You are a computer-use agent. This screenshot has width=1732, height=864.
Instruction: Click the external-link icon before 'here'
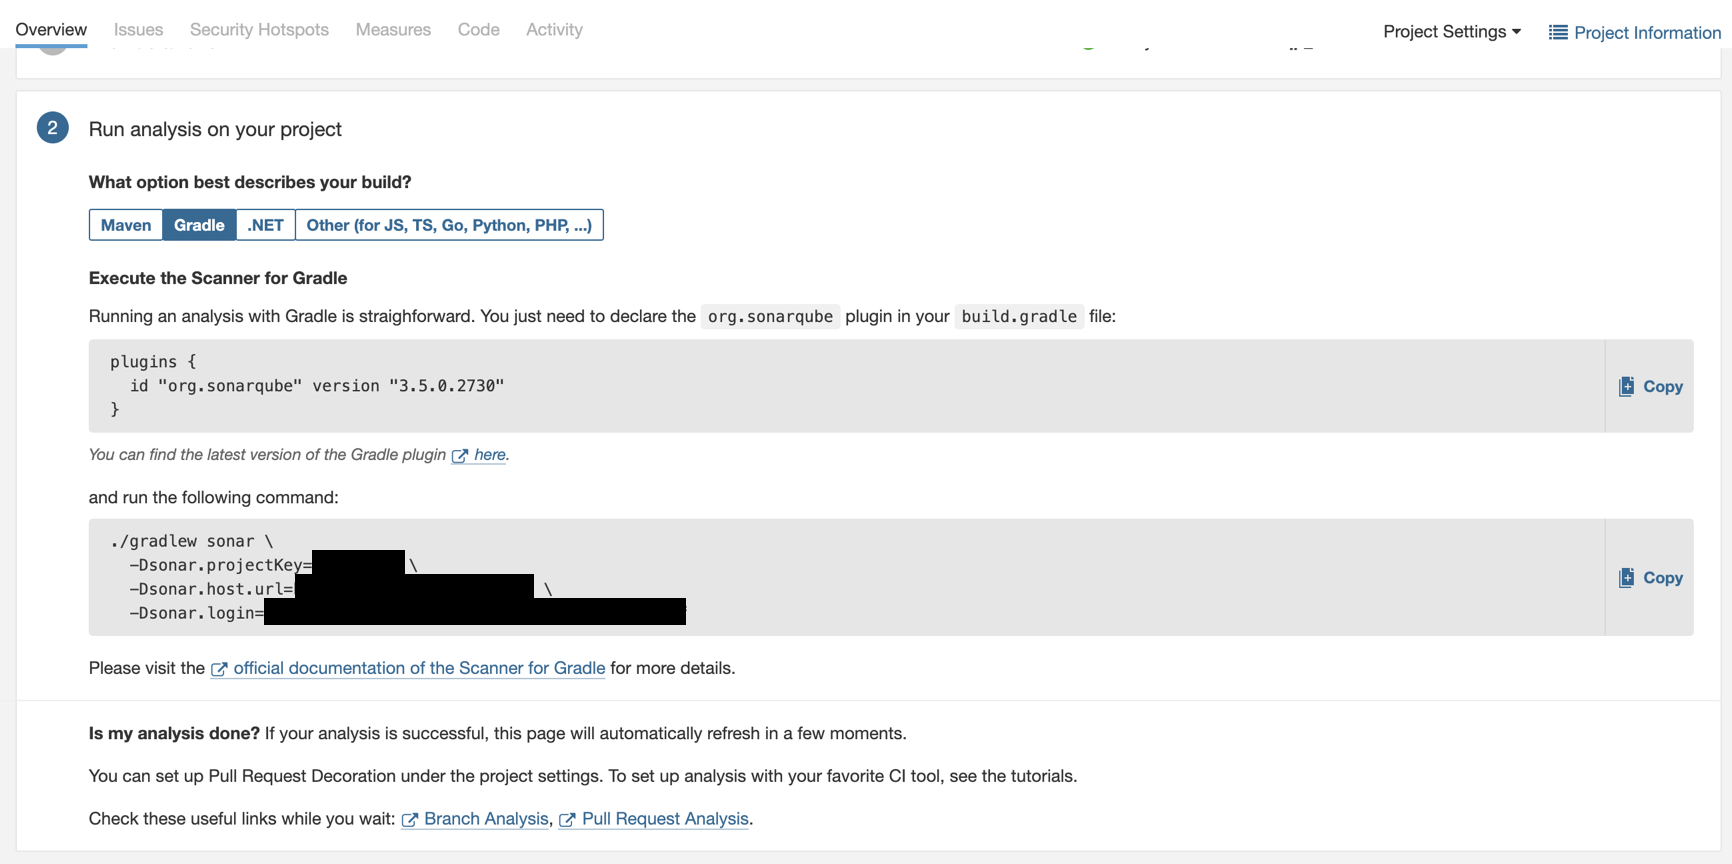[460, 456]
